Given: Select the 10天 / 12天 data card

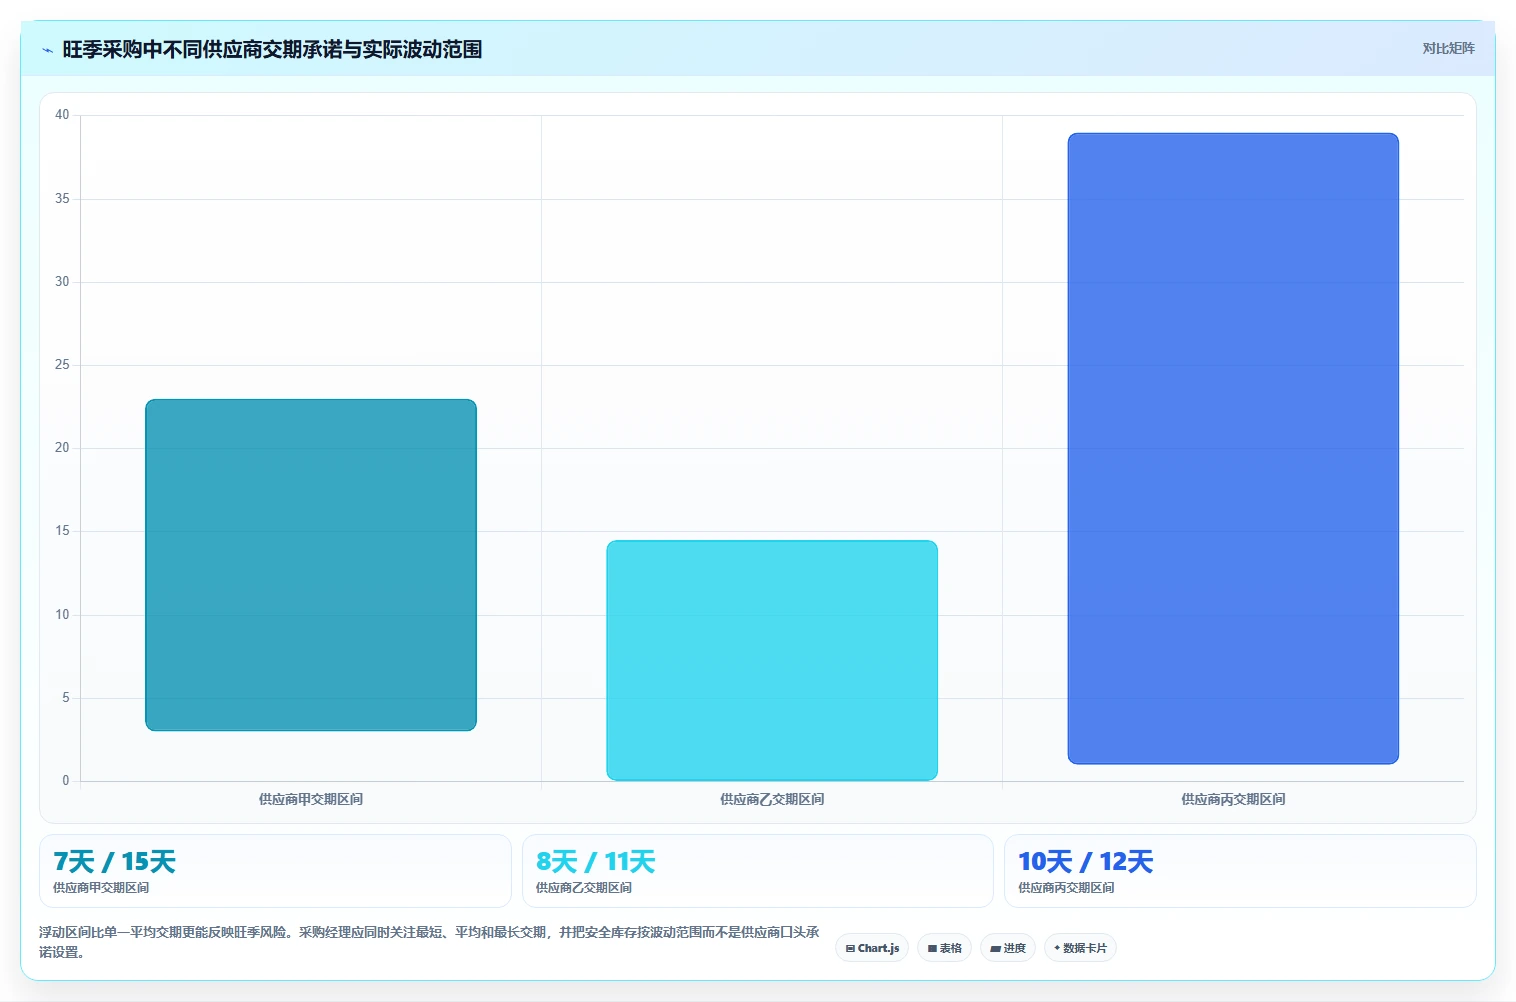Looking at the screenshot, I should click(x=1240, y=871).
